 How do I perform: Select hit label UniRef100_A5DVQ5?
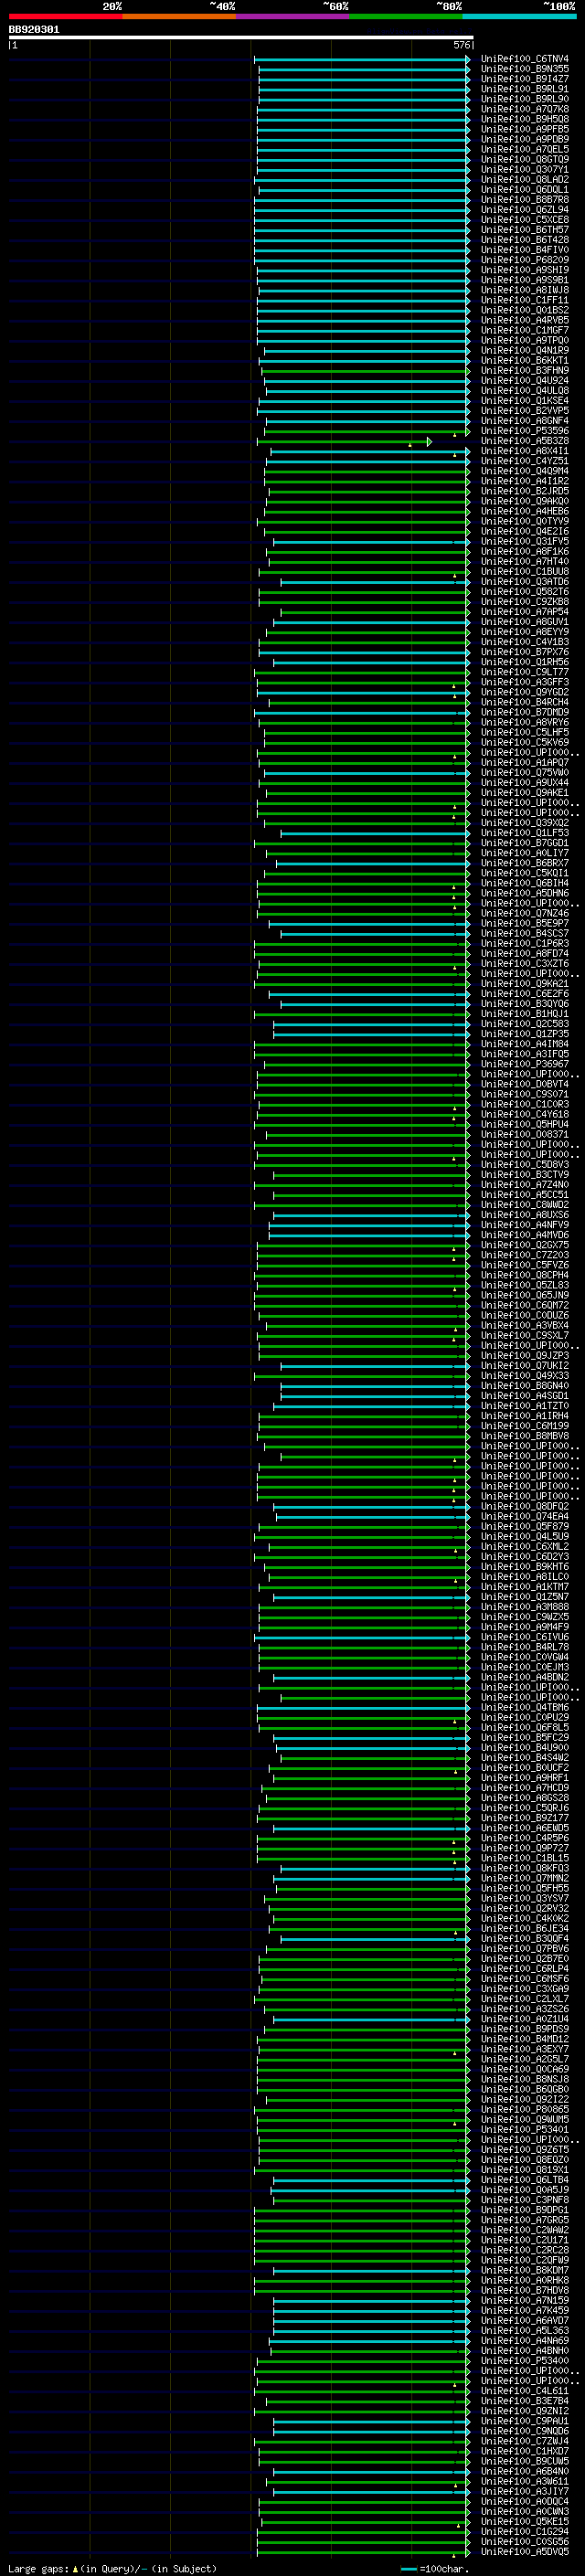pos(524,2552)
